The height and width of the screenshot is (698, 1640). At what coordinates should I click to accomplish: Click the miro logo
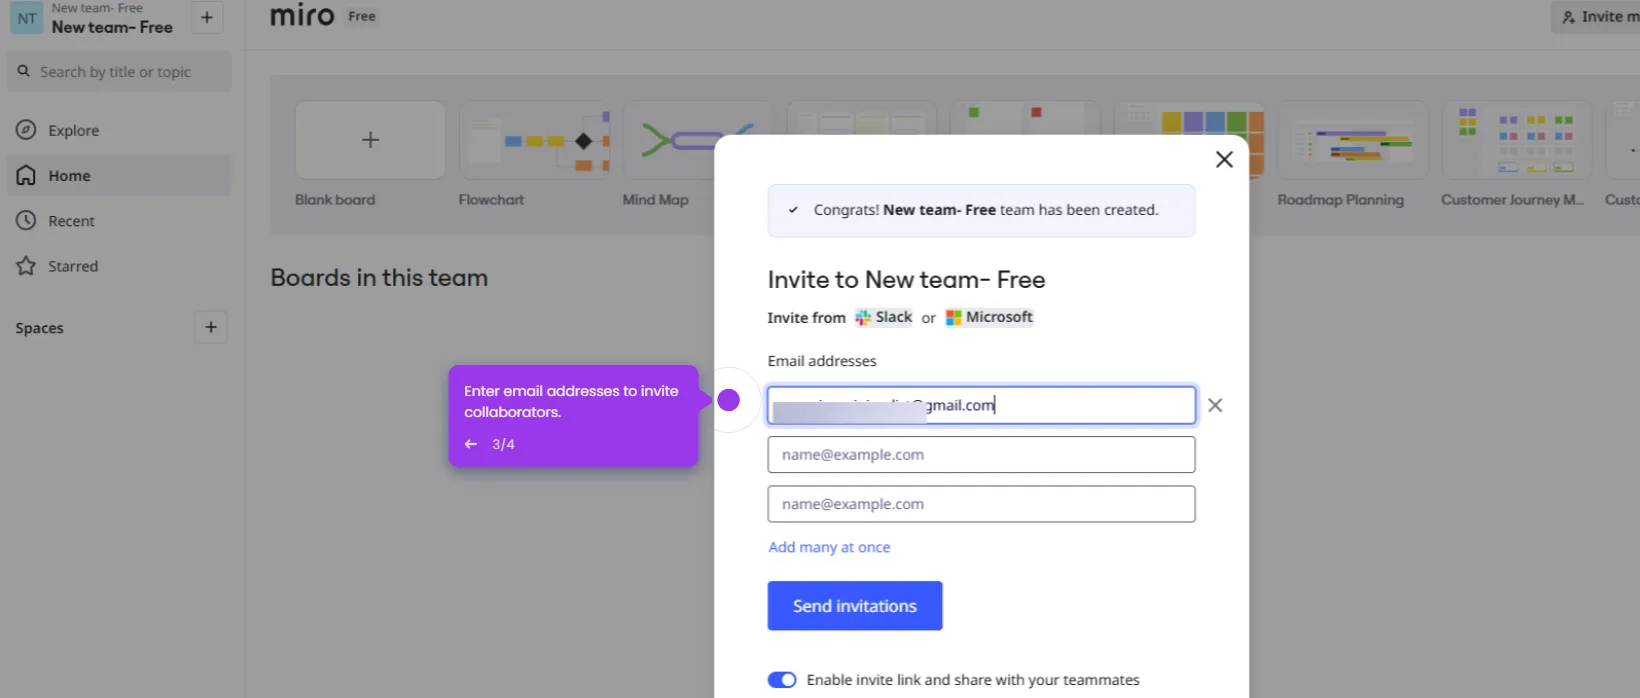pyautogui.click(x=302, y=15)
